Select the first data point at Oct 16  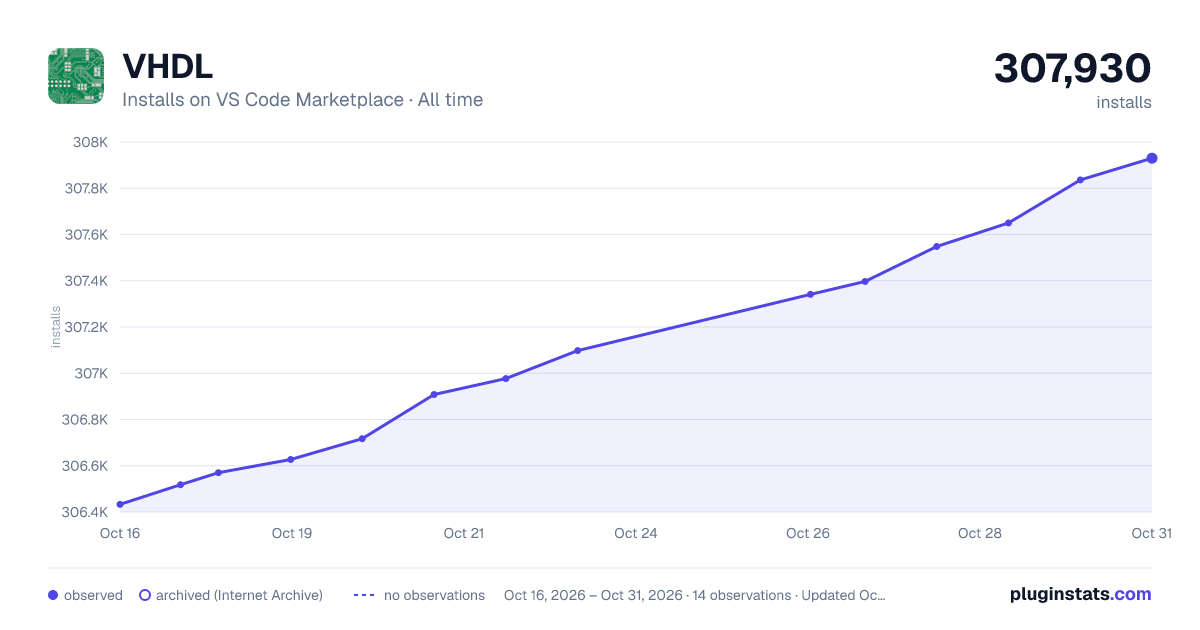pyautogui.click(x=120, y=504)
